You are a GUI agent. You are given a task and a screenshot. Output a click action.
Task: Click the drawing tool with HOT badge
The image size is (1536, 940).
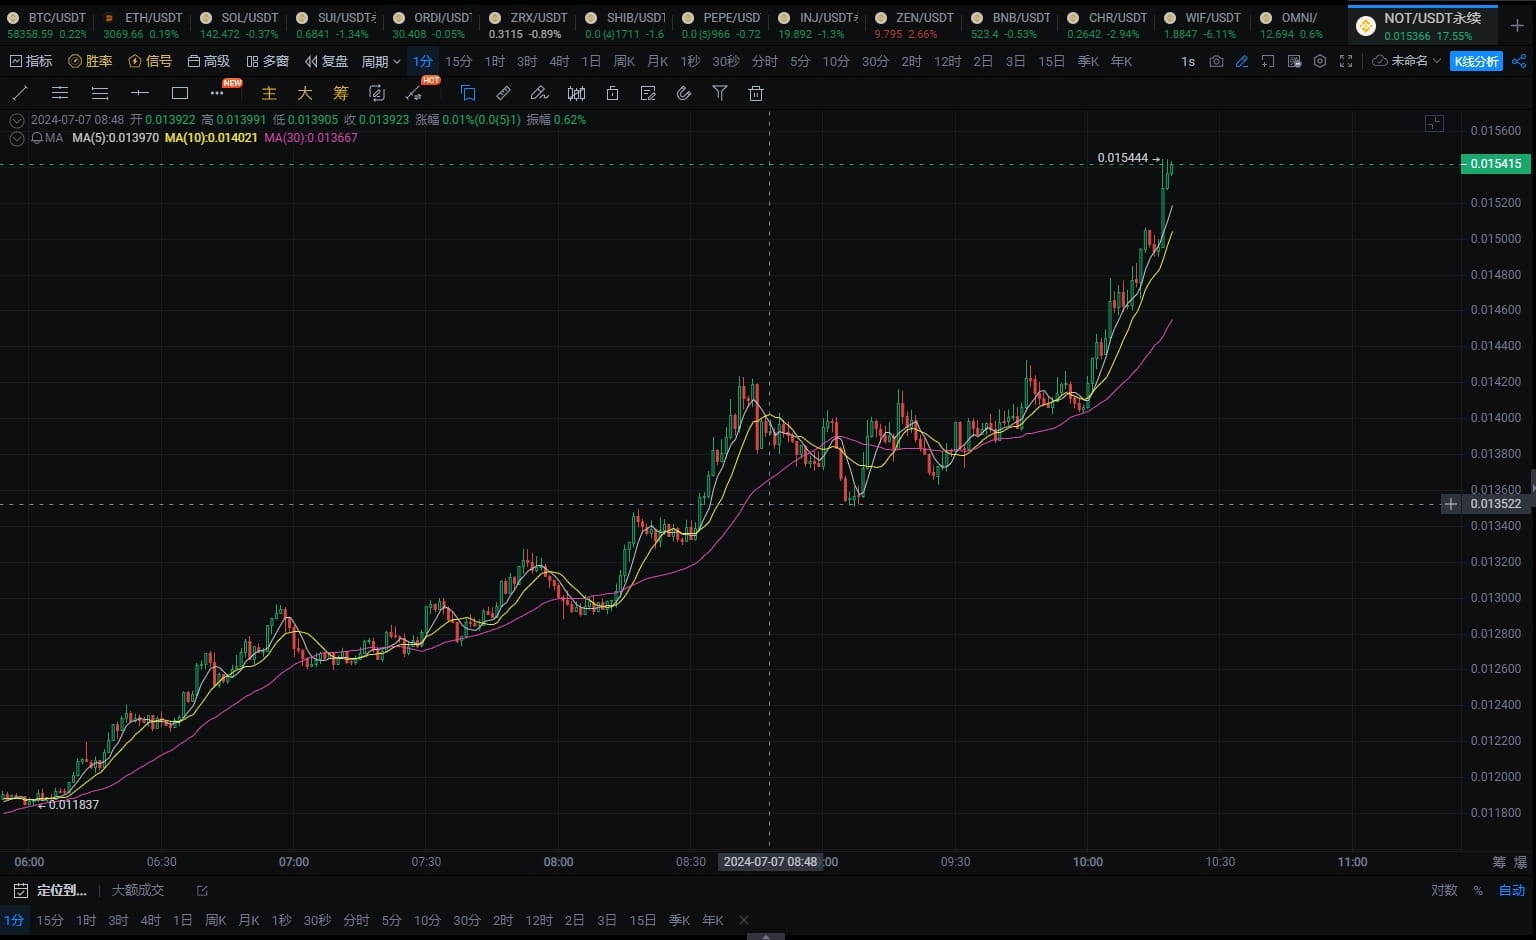(x=413, y=93)
